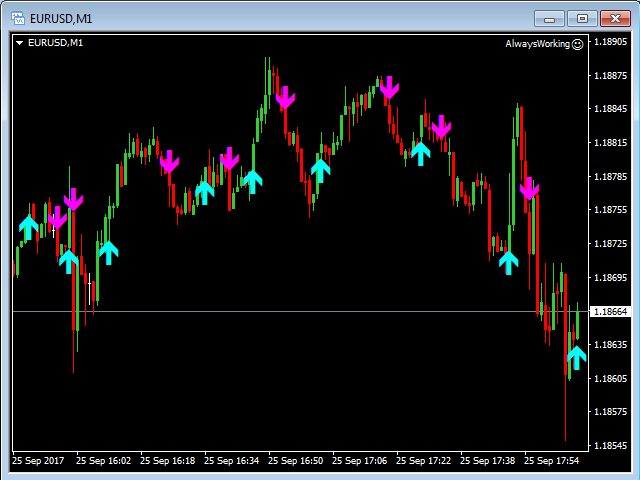Select the cyan buy arrow near 16:02 at 1.18725
The height and width of the screenshot is (480, 640).
109,253
